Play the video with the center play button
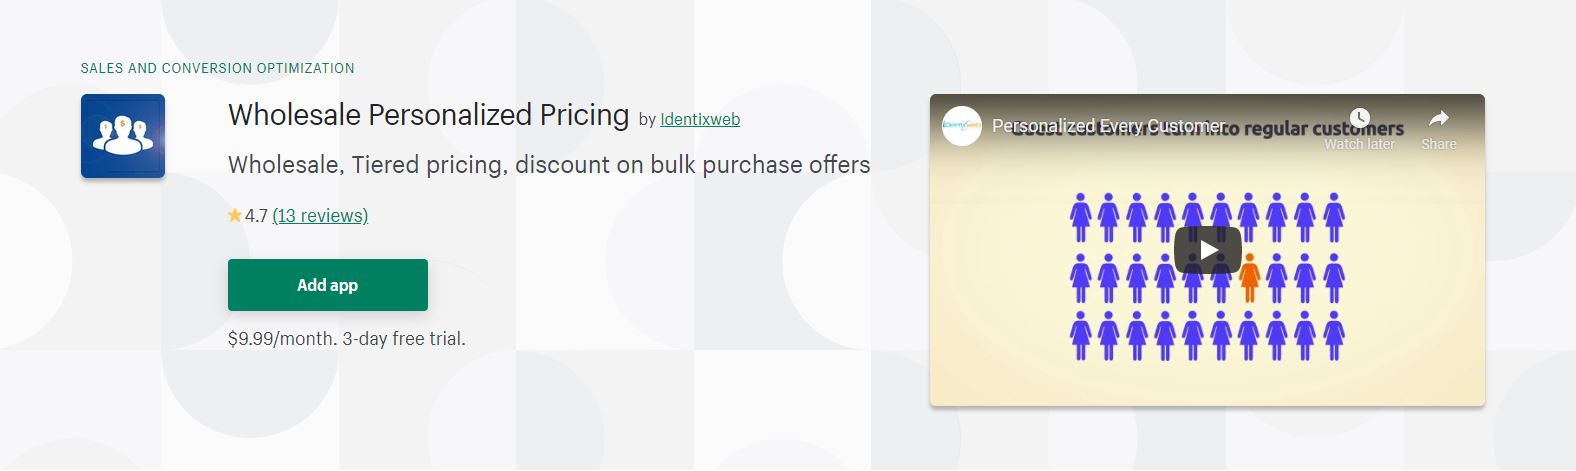1576x471 pixels. point(1208,250)
